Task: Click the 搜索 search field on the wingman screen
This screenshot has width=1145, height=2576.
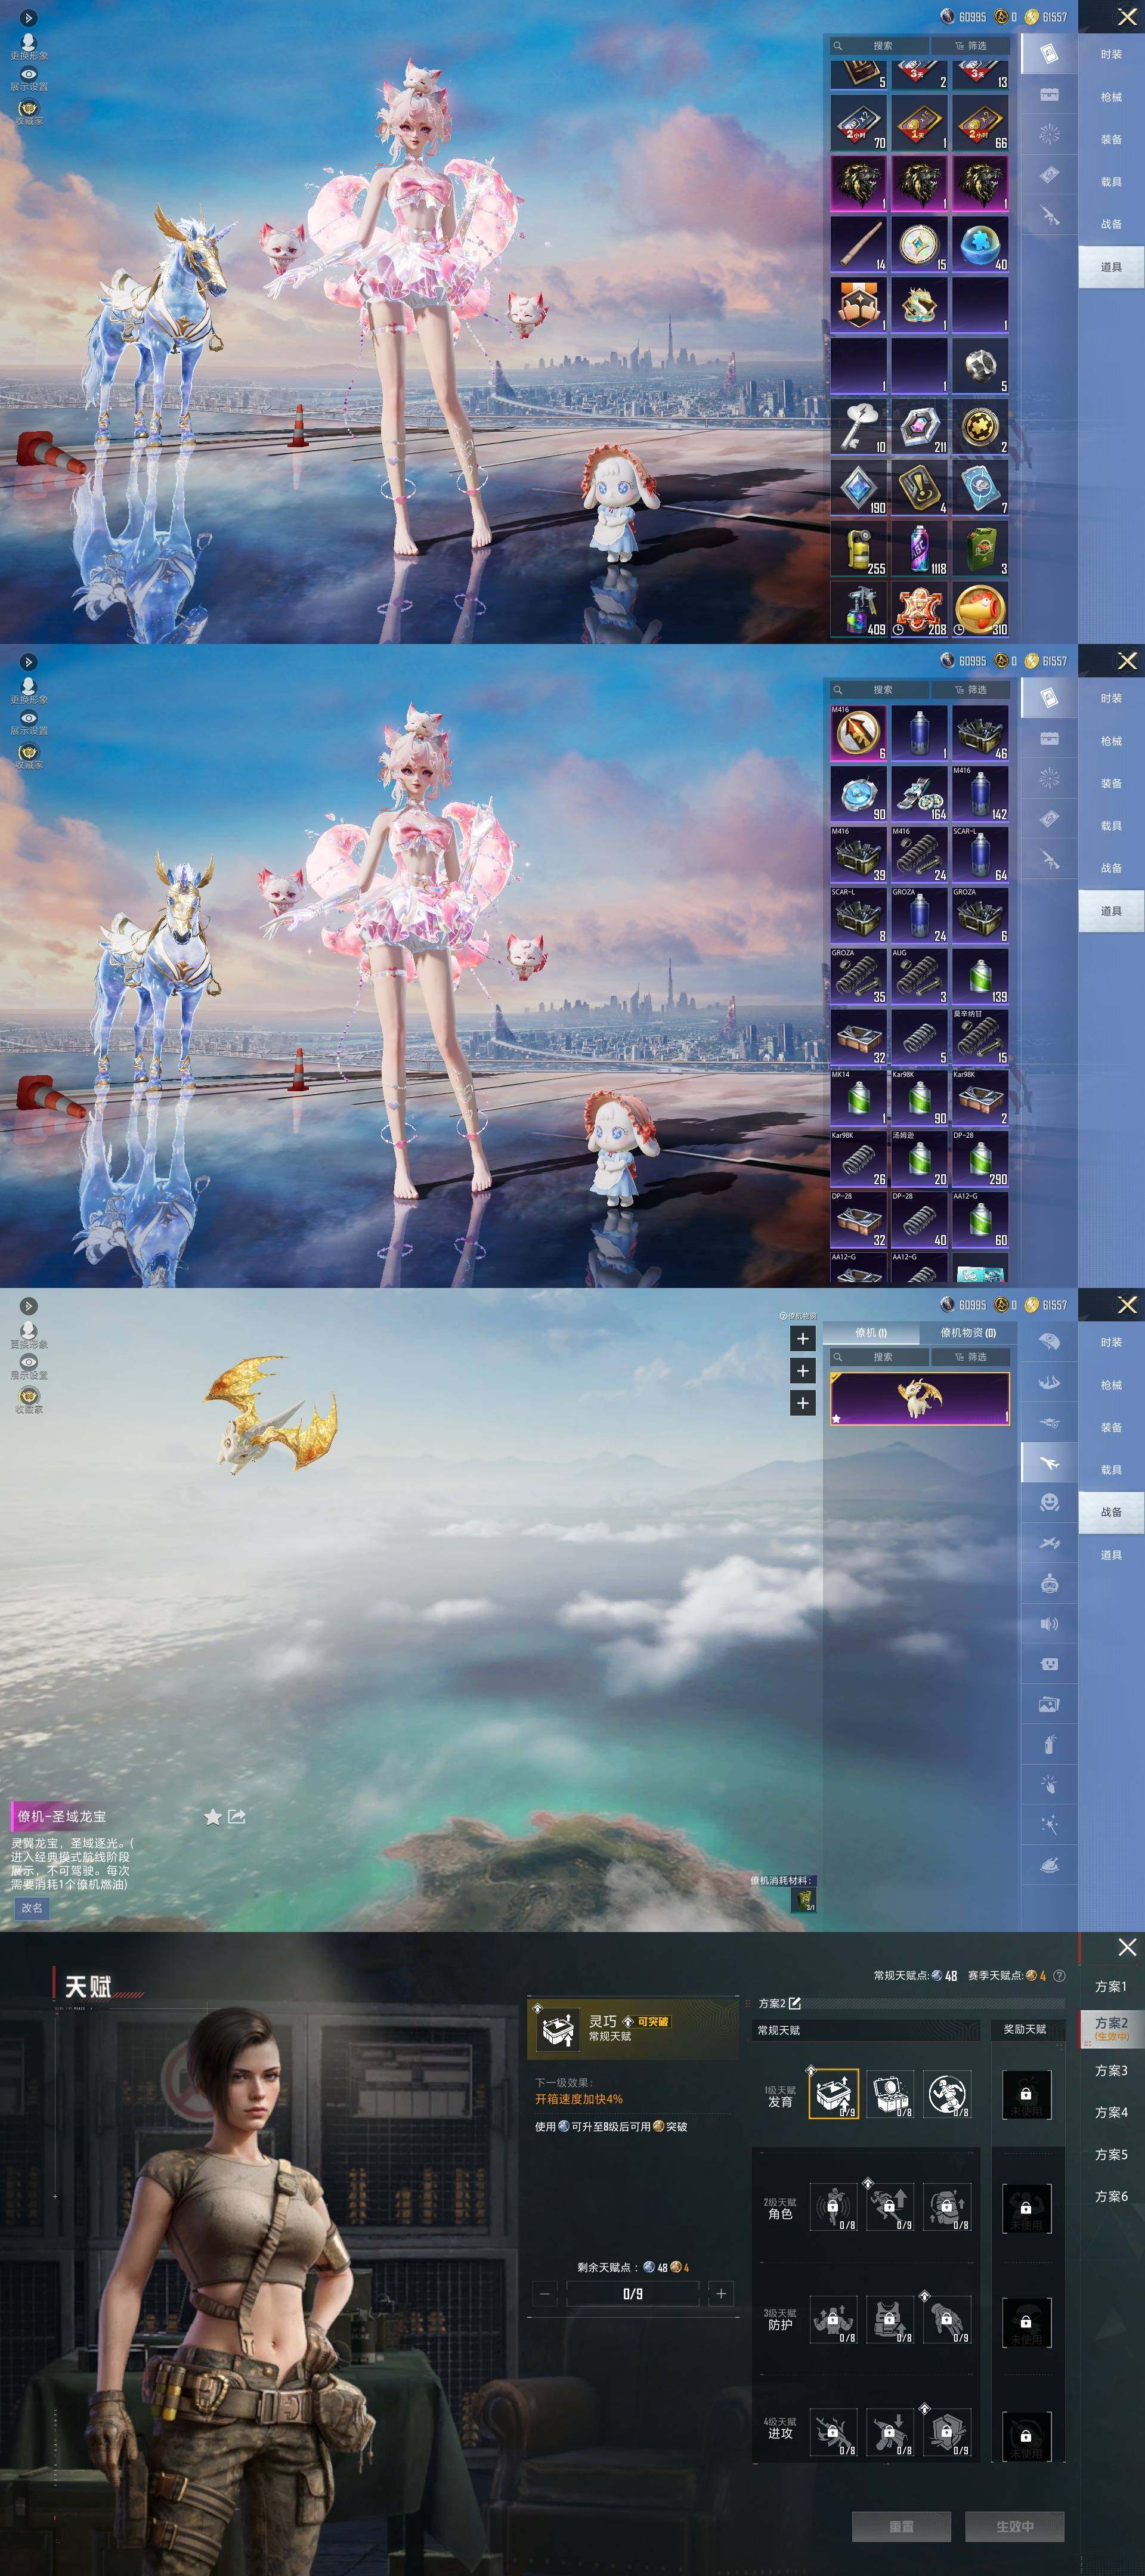Action: [879, 1357]
